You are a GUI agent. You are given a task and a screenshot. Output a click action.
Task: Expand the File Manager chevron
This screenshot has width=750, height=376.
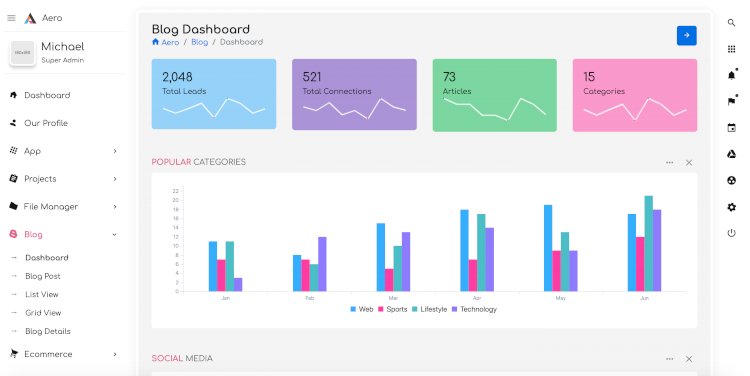115,207
